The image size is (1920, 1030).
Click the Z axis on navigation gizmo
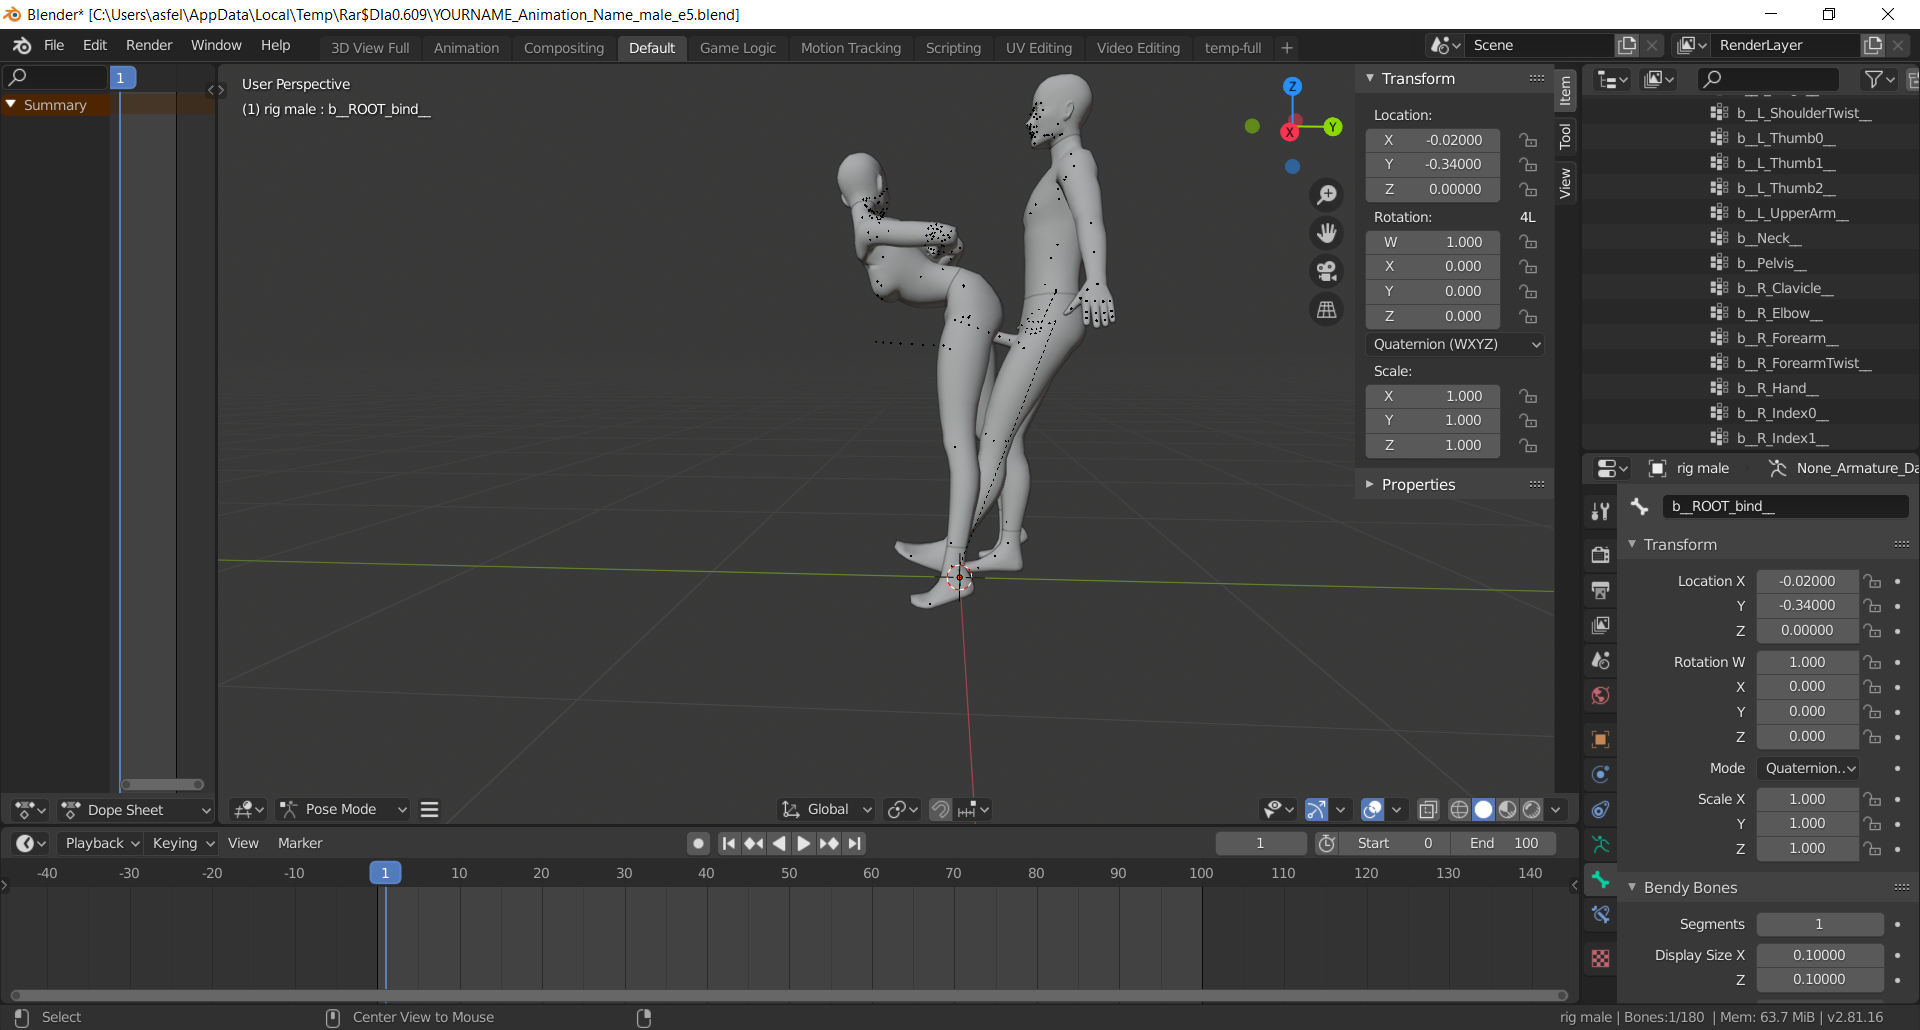pos(1292,86)
